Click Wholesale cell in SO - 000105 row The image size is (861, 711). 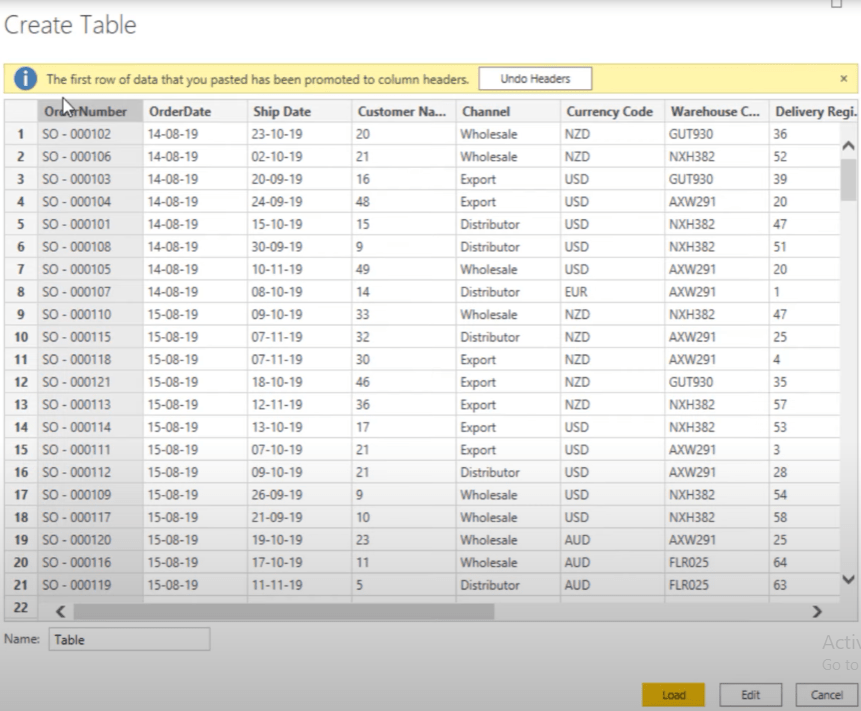click(x=508, y=269)
